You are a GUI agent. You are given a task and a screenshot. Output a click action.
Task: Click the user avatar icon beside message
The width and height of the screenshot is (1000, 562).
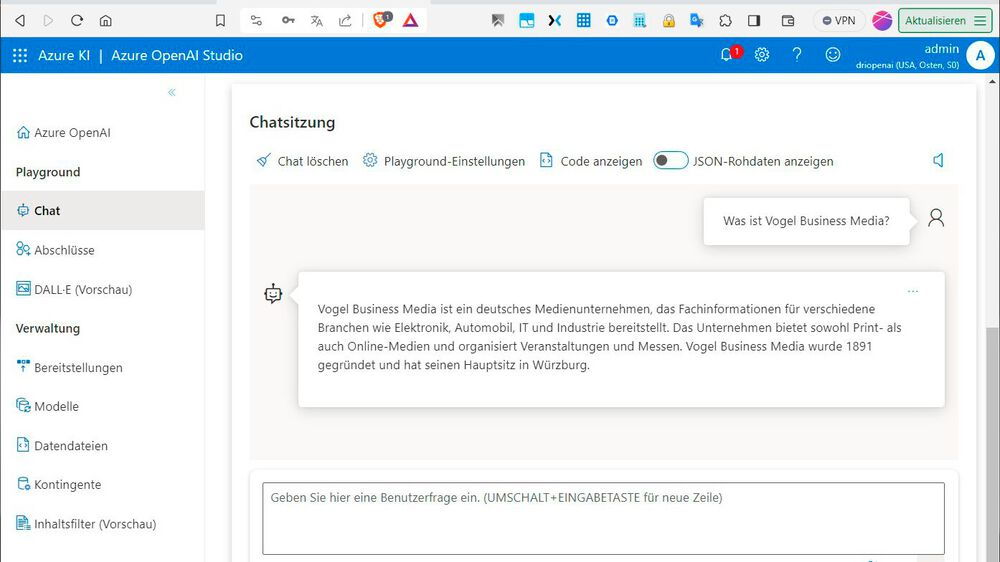[936, 218]
